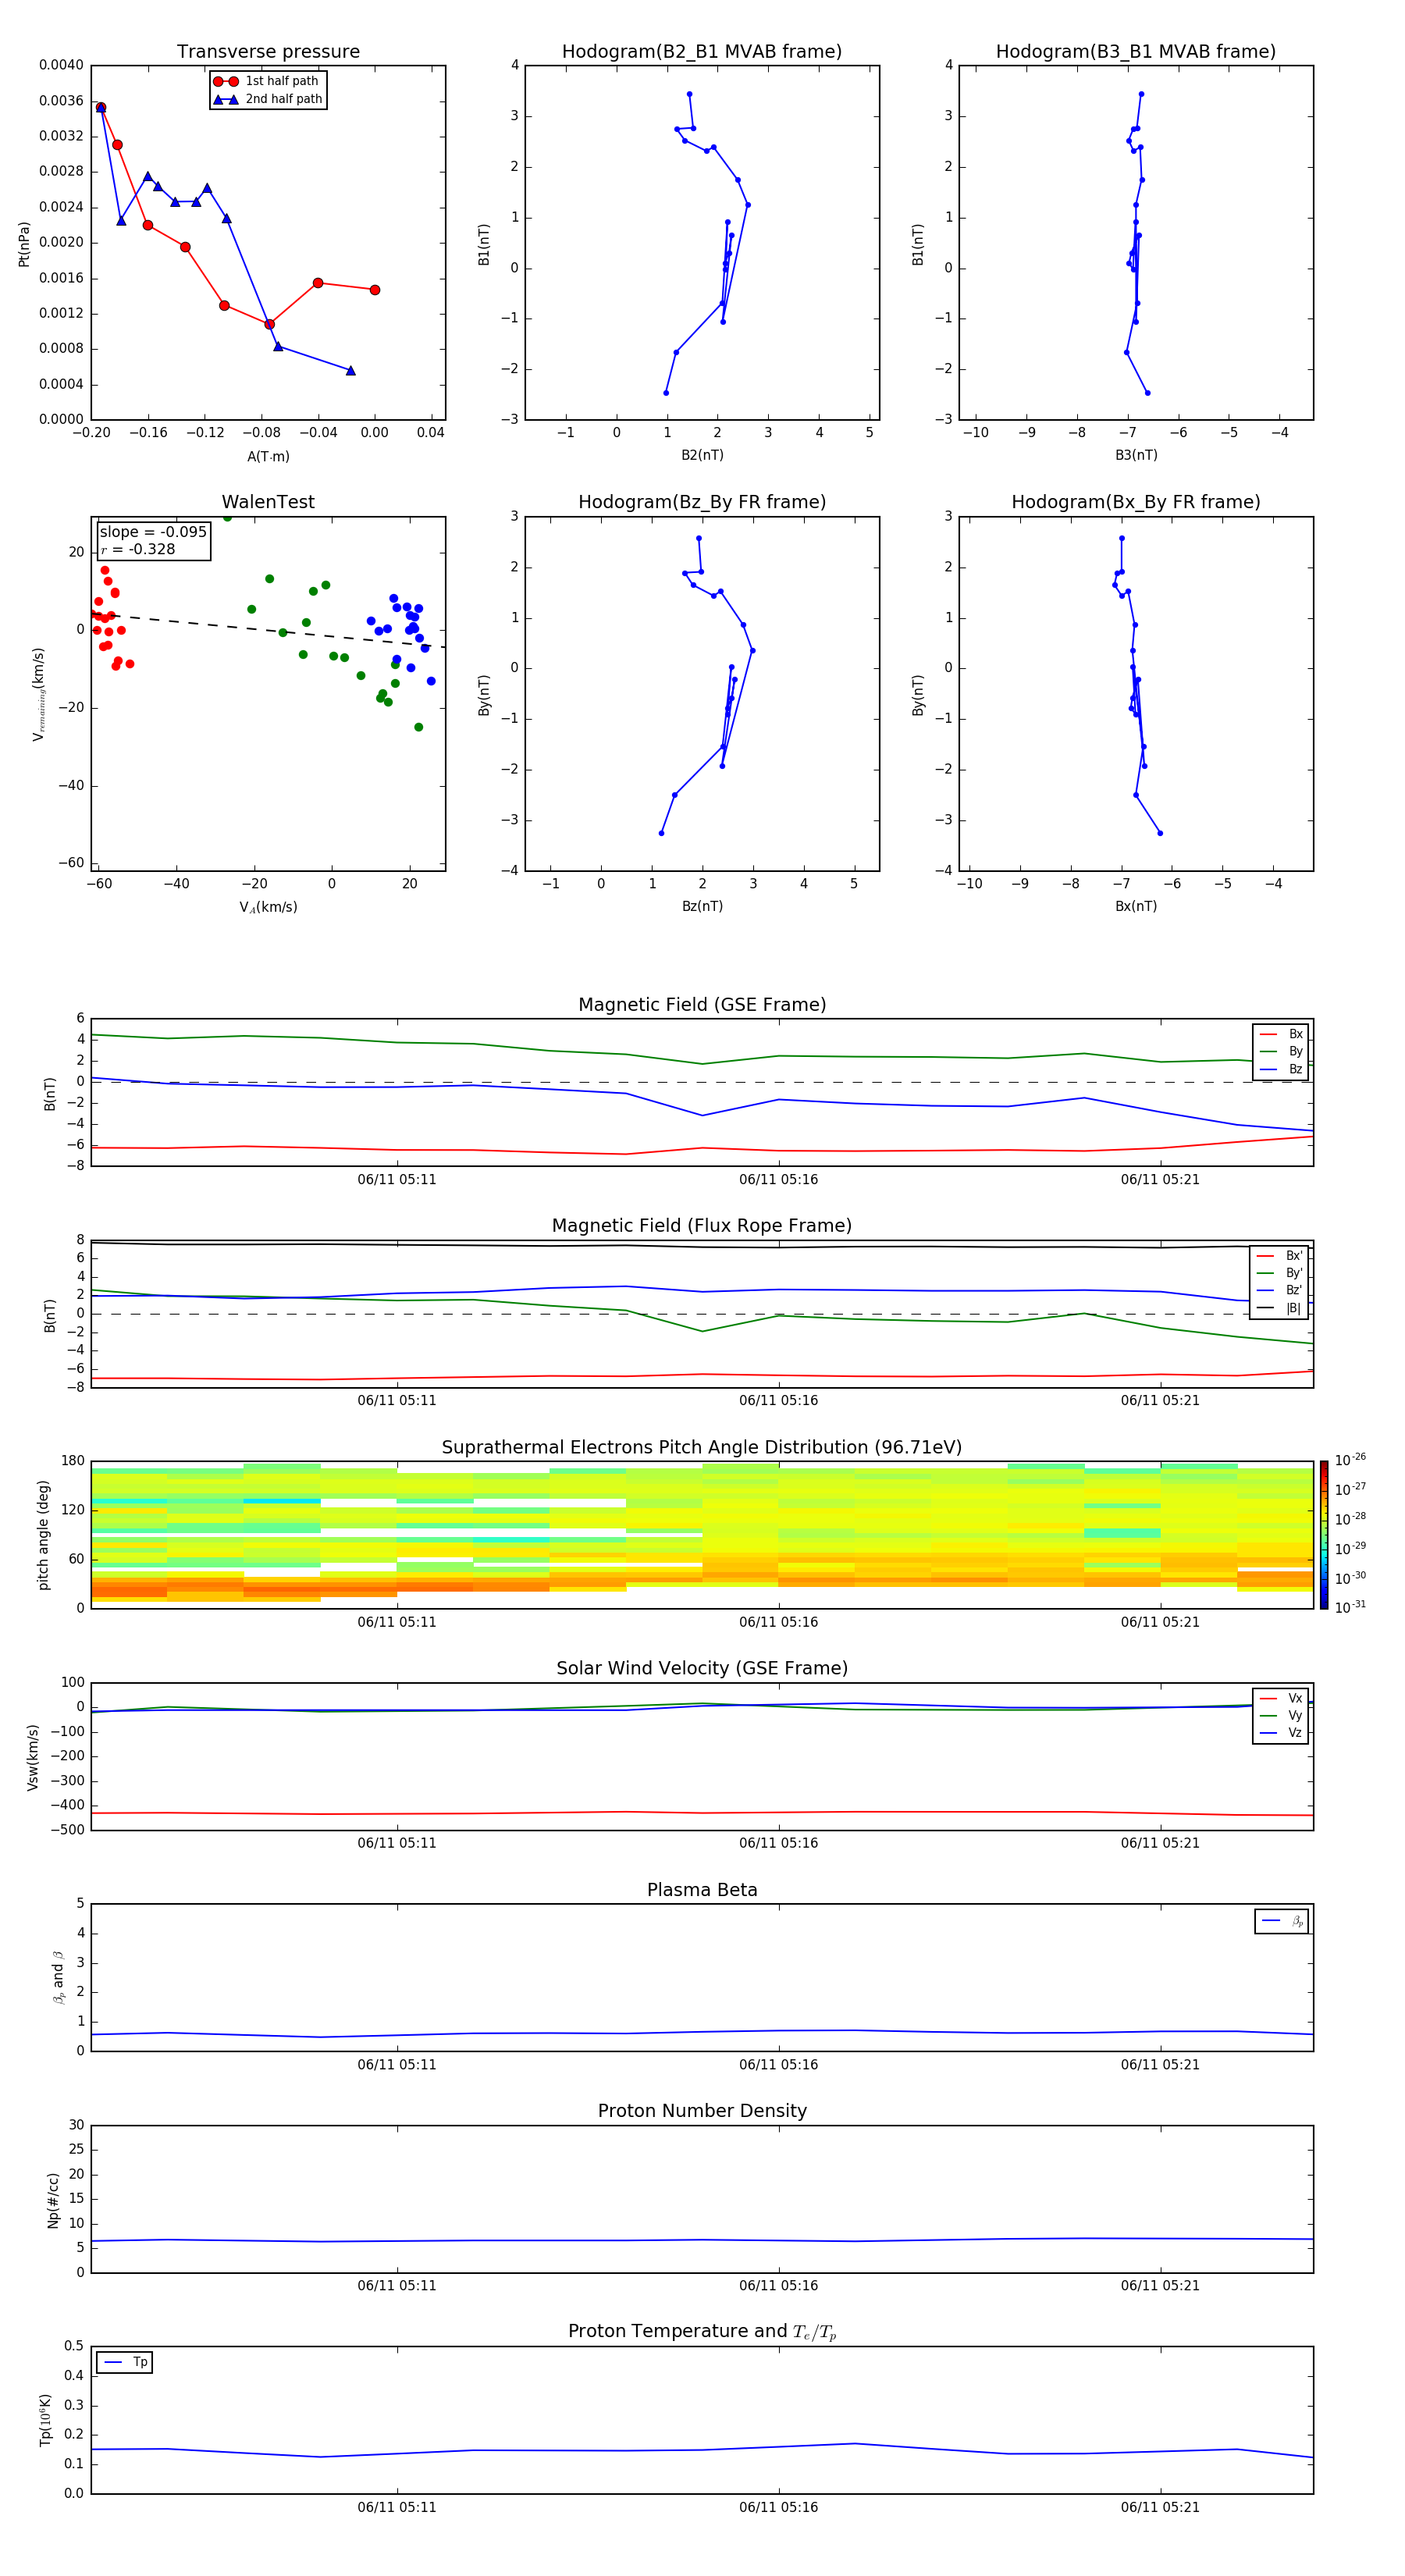Click the 10^-31 colorbar label
This screenshot has height=2576, width=1405.
1350,1607
